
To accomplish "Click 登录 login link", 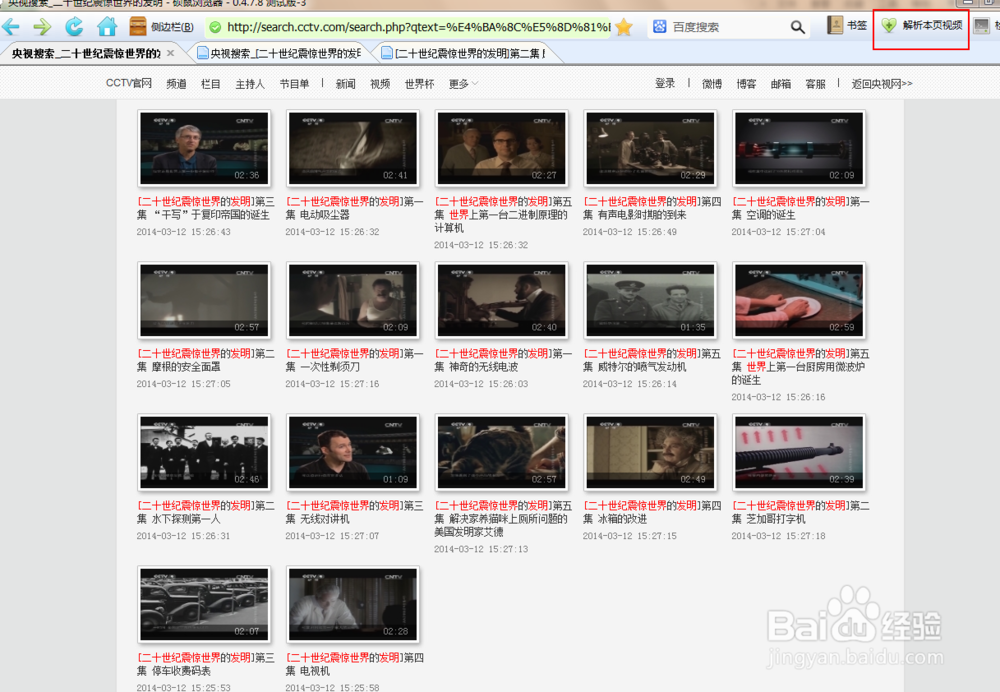I will click(665, 84).
